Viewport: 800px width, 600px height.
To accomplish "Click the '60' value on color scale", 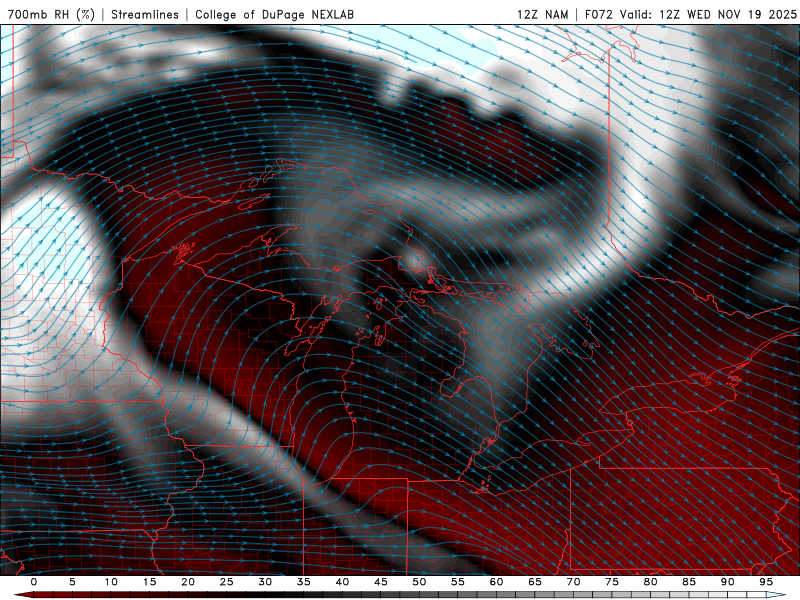I will (496, 582).
